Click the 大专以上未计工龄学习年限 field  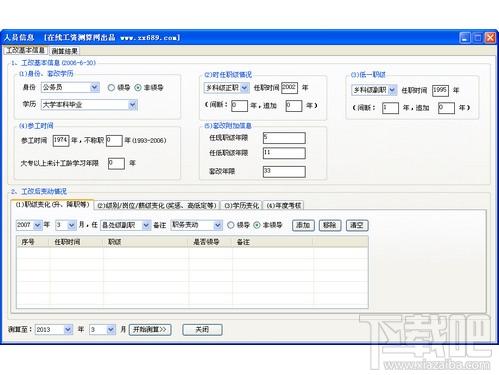[x=116, y=163]
